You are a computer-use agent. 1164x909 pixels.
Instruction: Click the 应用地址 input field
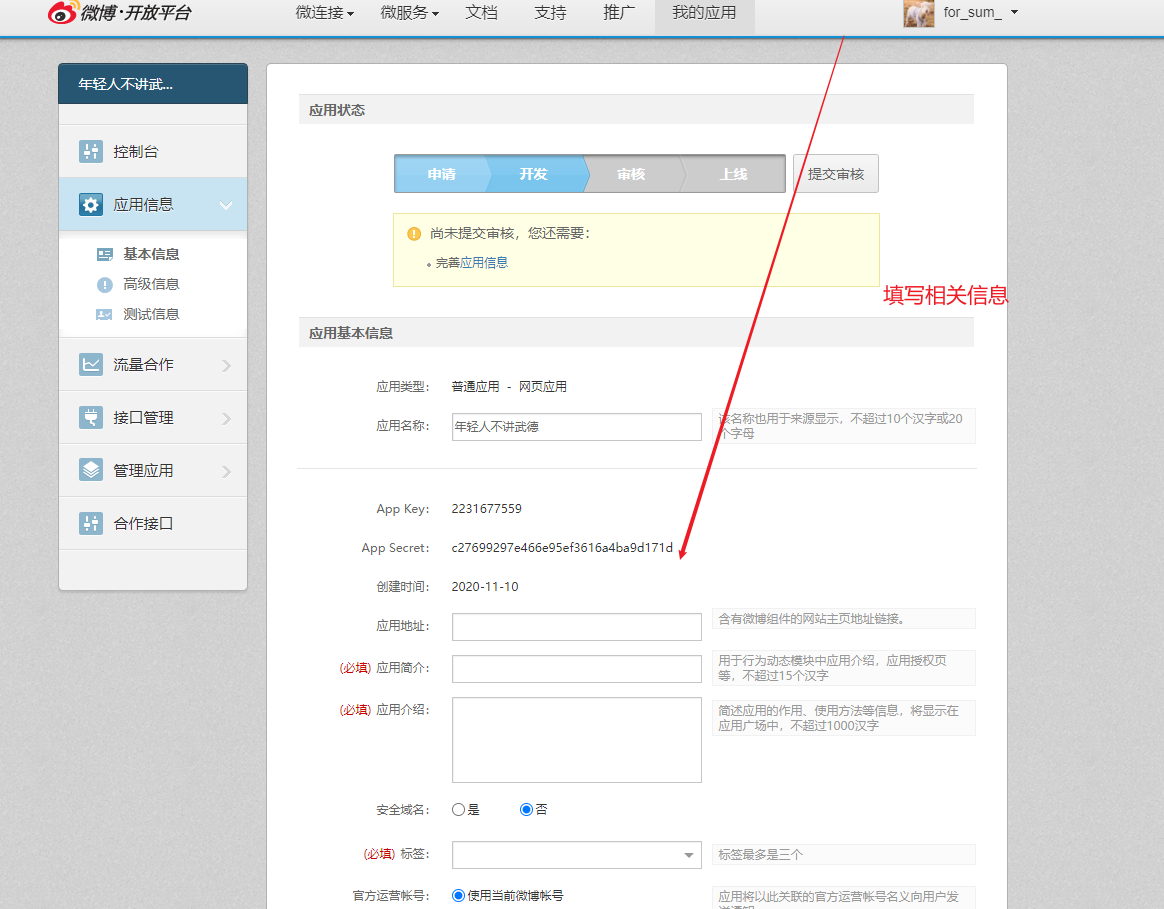[577, 627]
